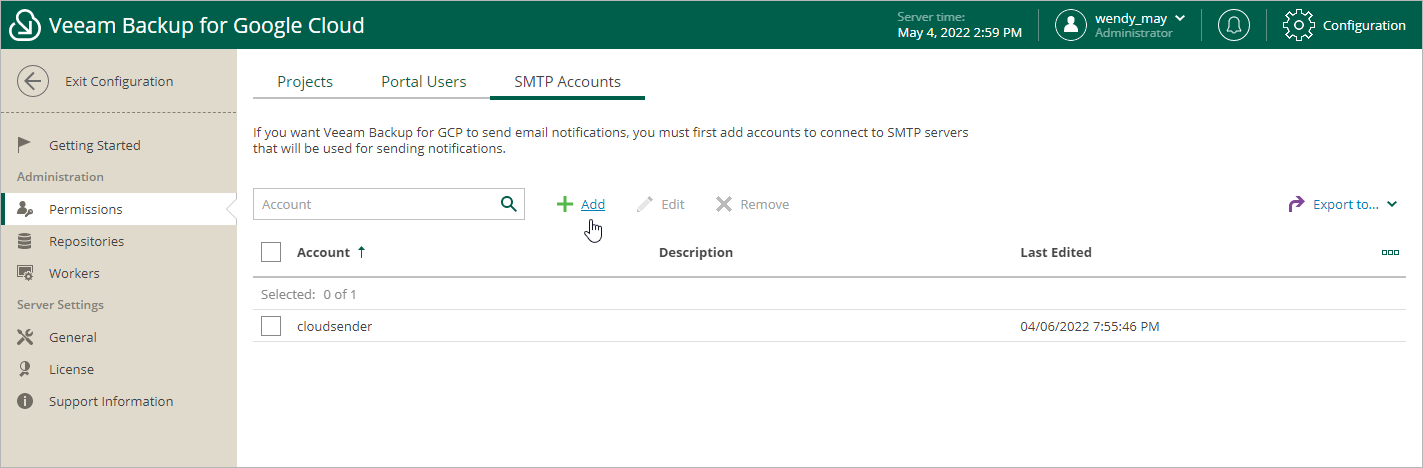Select the SMTP Accounts tab
This screenshot has height=468, width=1423.
point(567,82)
